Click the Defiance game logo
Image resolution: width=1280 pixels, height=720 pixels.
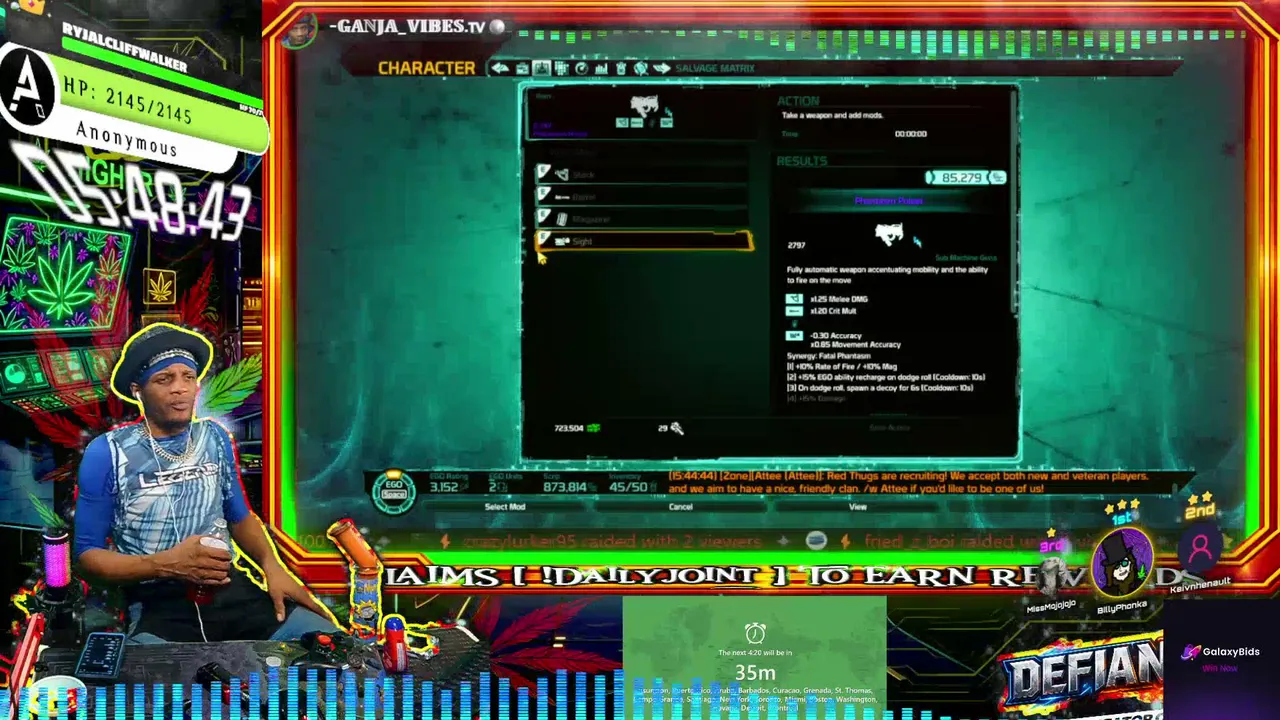(x=1082, y=676)
